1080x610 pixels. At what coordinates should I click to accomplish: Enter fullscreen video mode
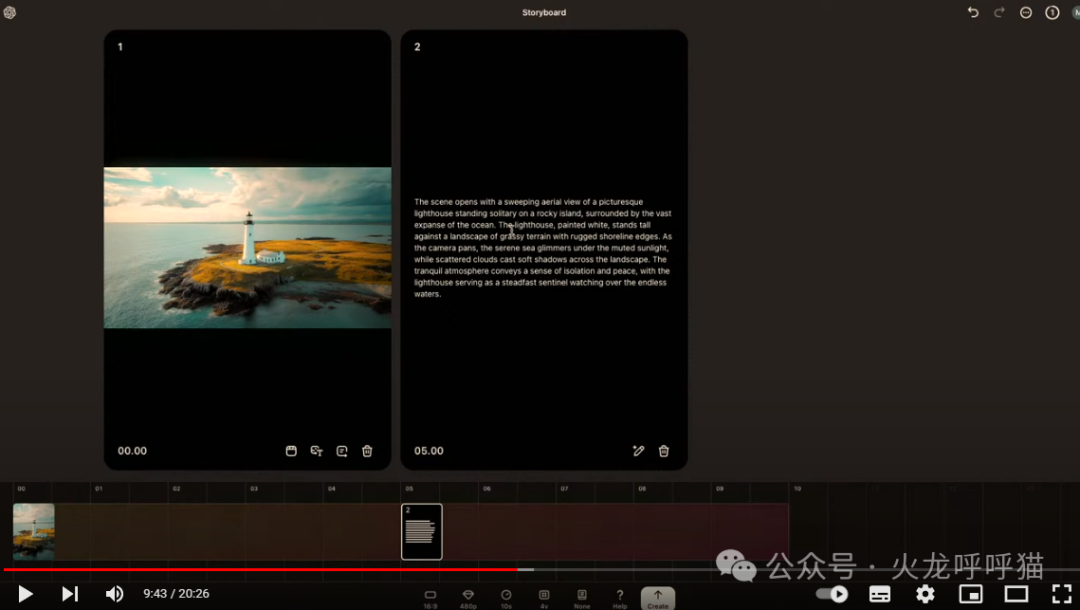click(1061, 593)
